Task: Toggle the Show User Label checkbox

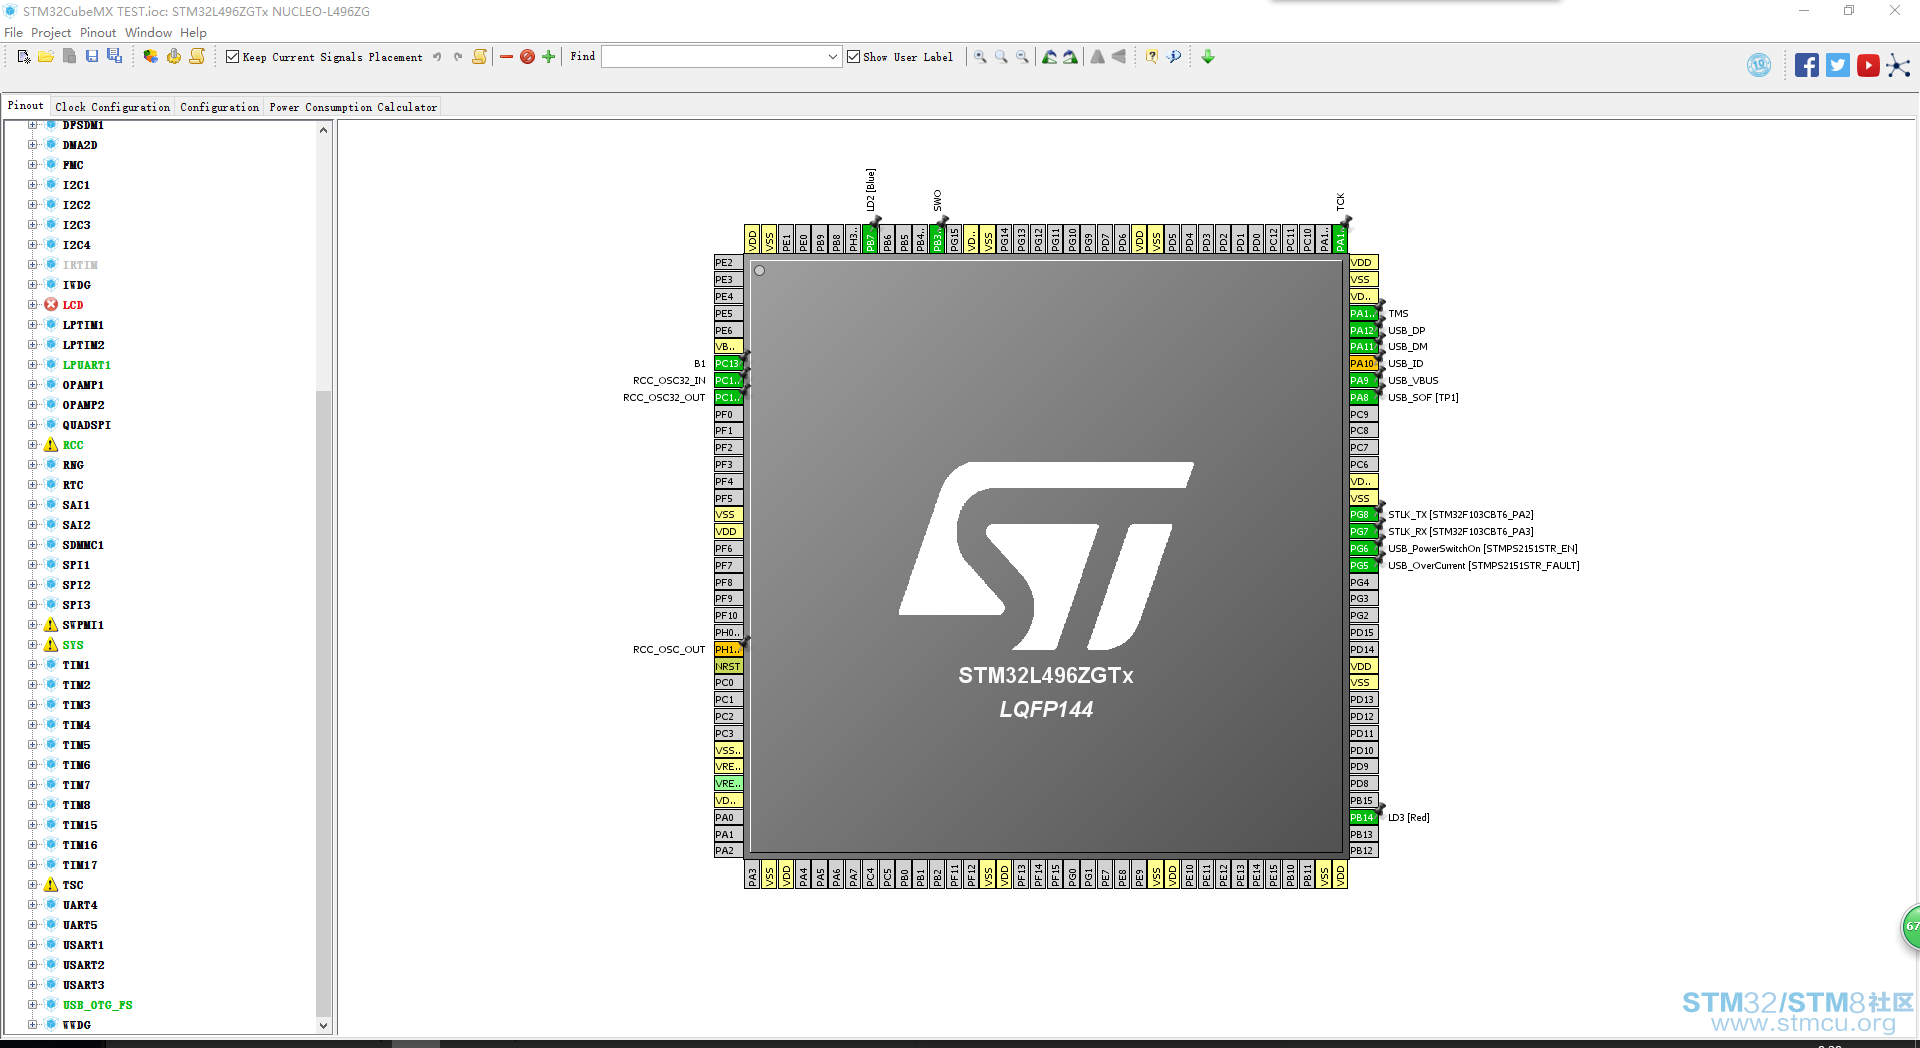Action: point(853,57)
